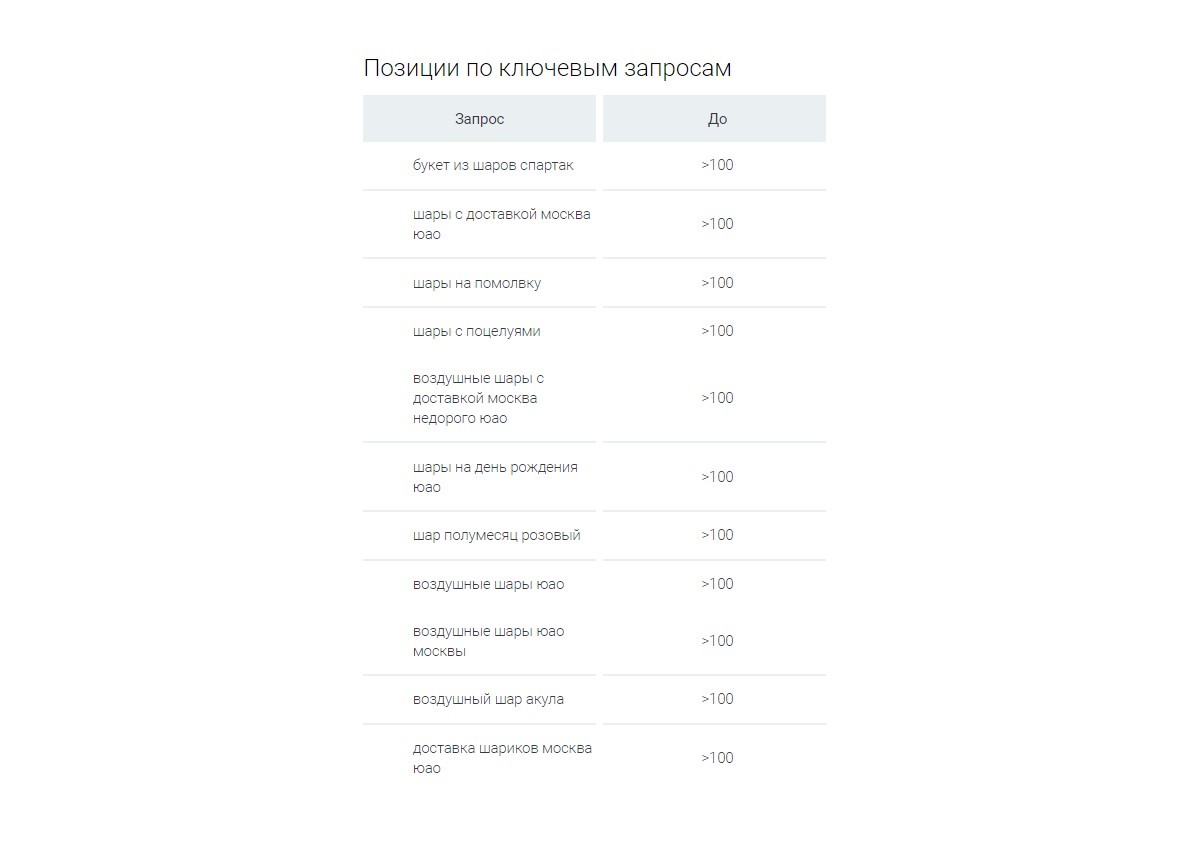Viewport: 1200px width, 850px height.
Task: Select the букет из шаров спартак query
Action: point(493,165)
